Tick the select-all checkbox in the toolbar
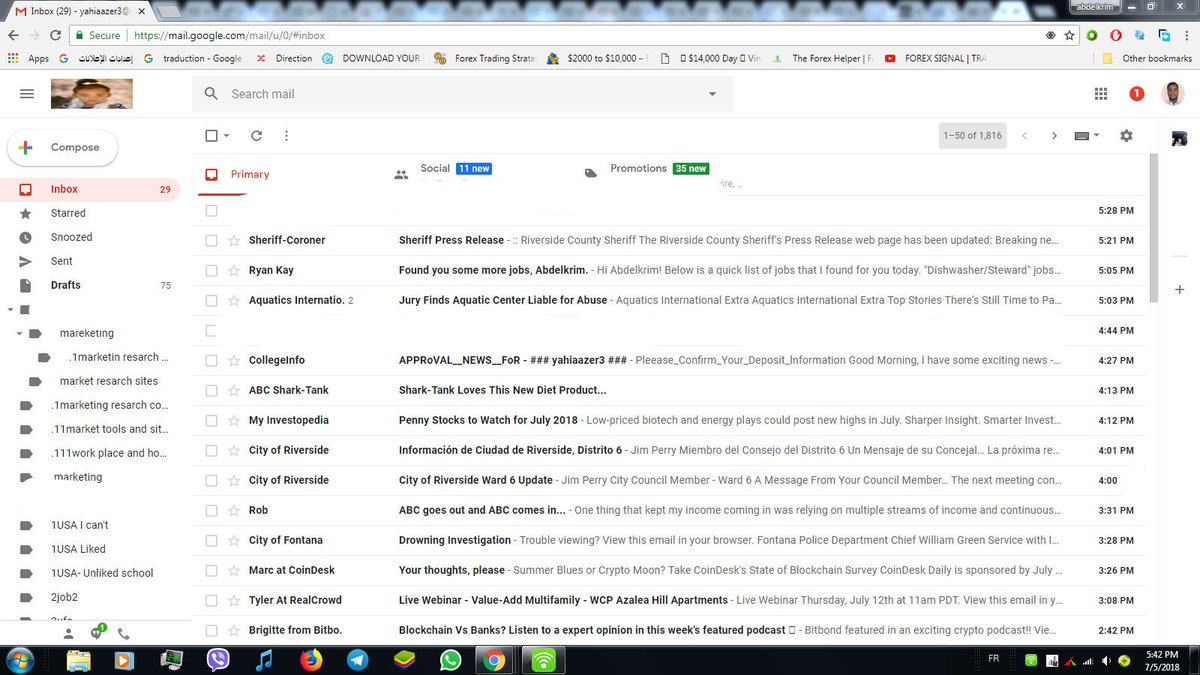1200x675 pixels. 211,136
